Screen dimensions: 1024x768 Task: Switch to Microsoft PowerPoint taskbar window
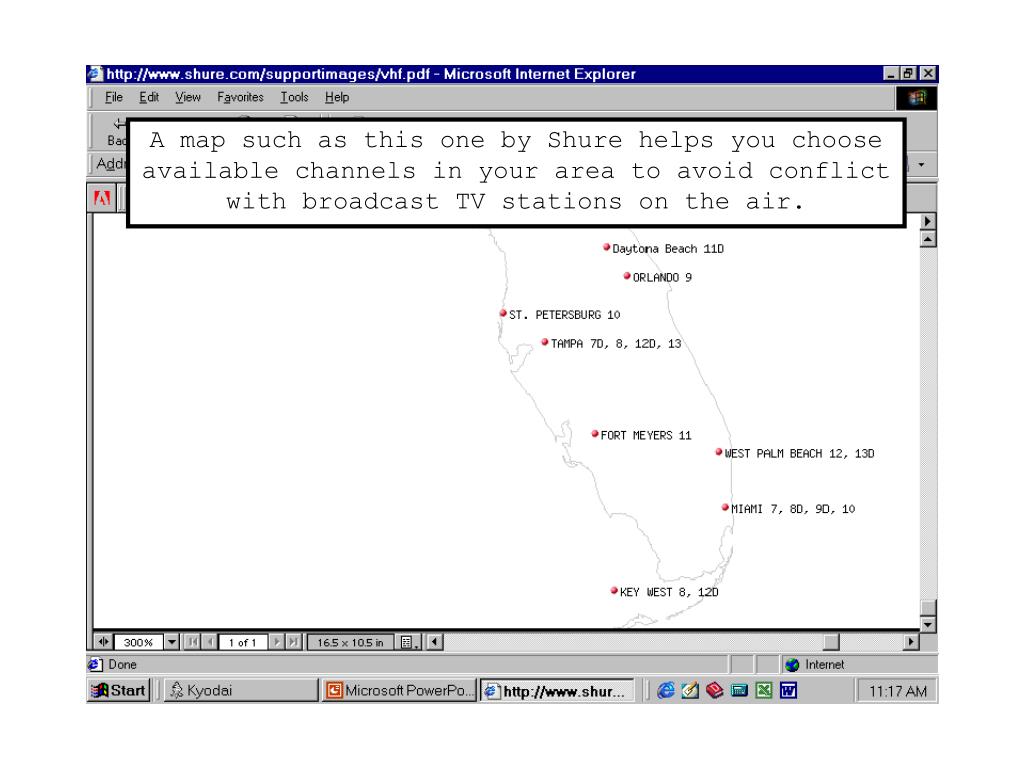click(400, 690)
